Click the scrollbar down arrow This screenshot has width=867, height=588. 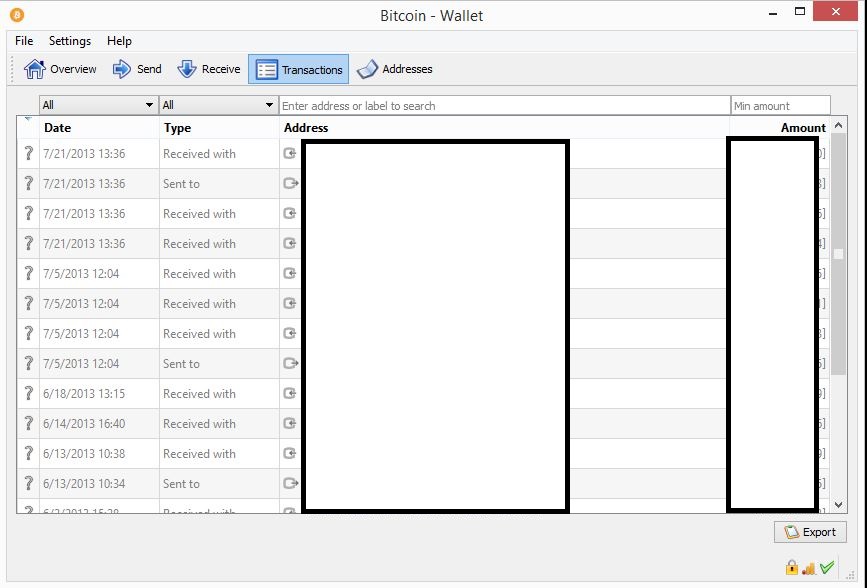838,505
